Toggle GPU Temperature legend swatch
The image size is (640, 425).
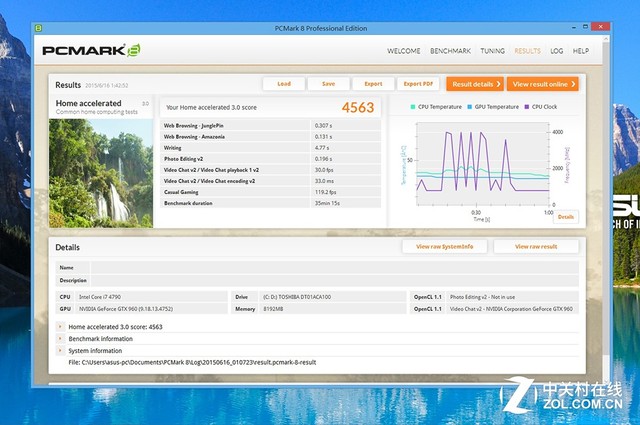469,107
